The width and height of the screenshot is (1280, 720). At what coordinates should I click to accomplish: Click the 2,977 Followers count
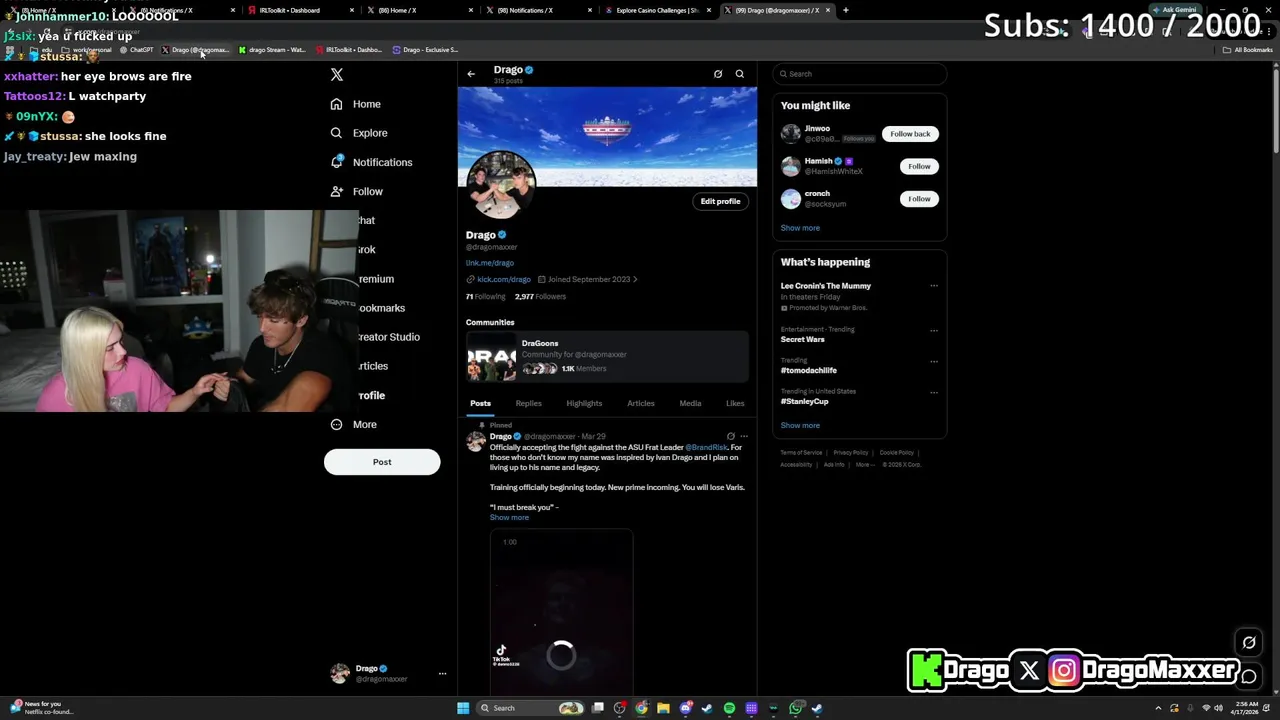(x=540, y=297)
